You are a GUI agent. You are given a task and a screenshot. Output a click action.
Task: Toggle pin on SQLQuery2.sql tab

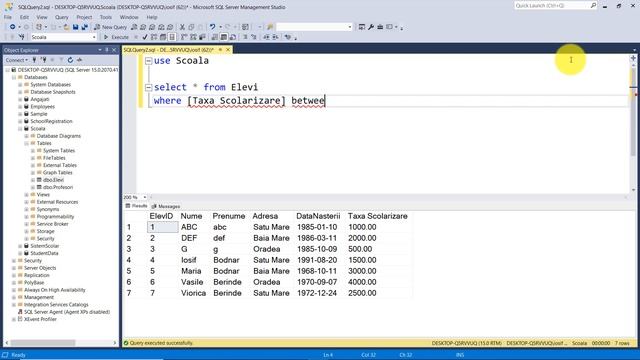tap(220, 50)
